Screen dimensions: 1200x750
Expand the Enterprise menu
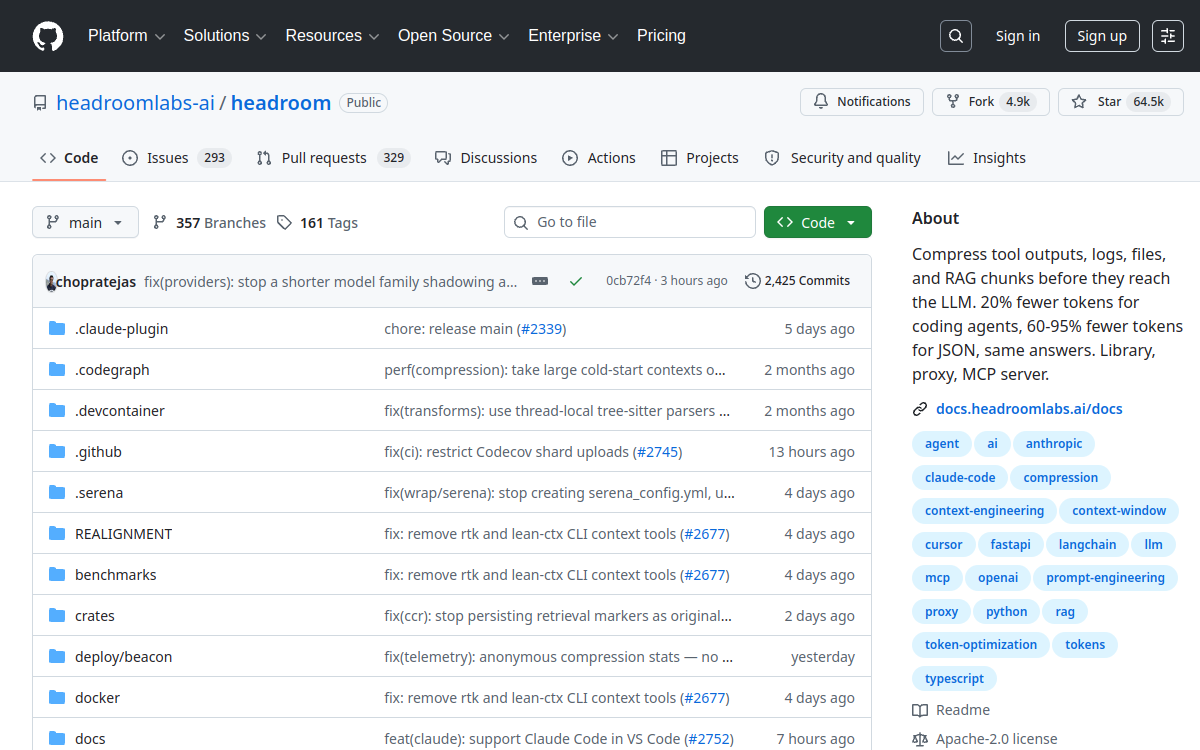(x=574, y=36)
